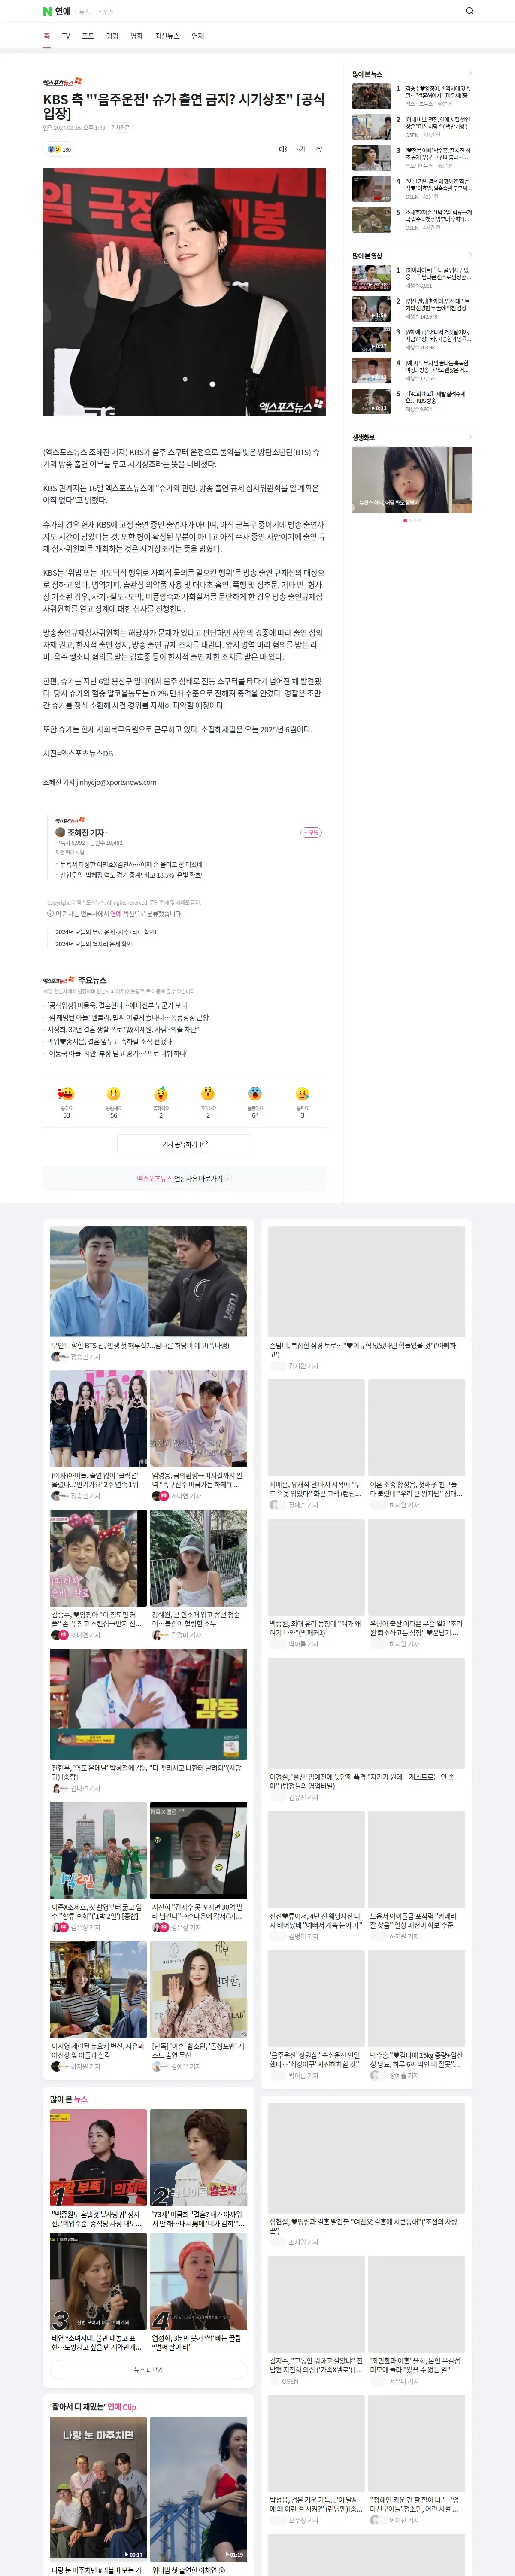
Task: Click the 놀랐어요 reaction emoji with 64
Action: coord(255,1094)
